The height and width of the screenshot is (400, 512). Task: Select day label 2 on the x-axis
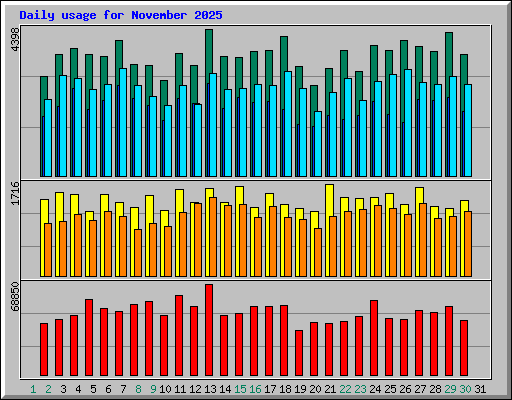(x=48, y=389)
